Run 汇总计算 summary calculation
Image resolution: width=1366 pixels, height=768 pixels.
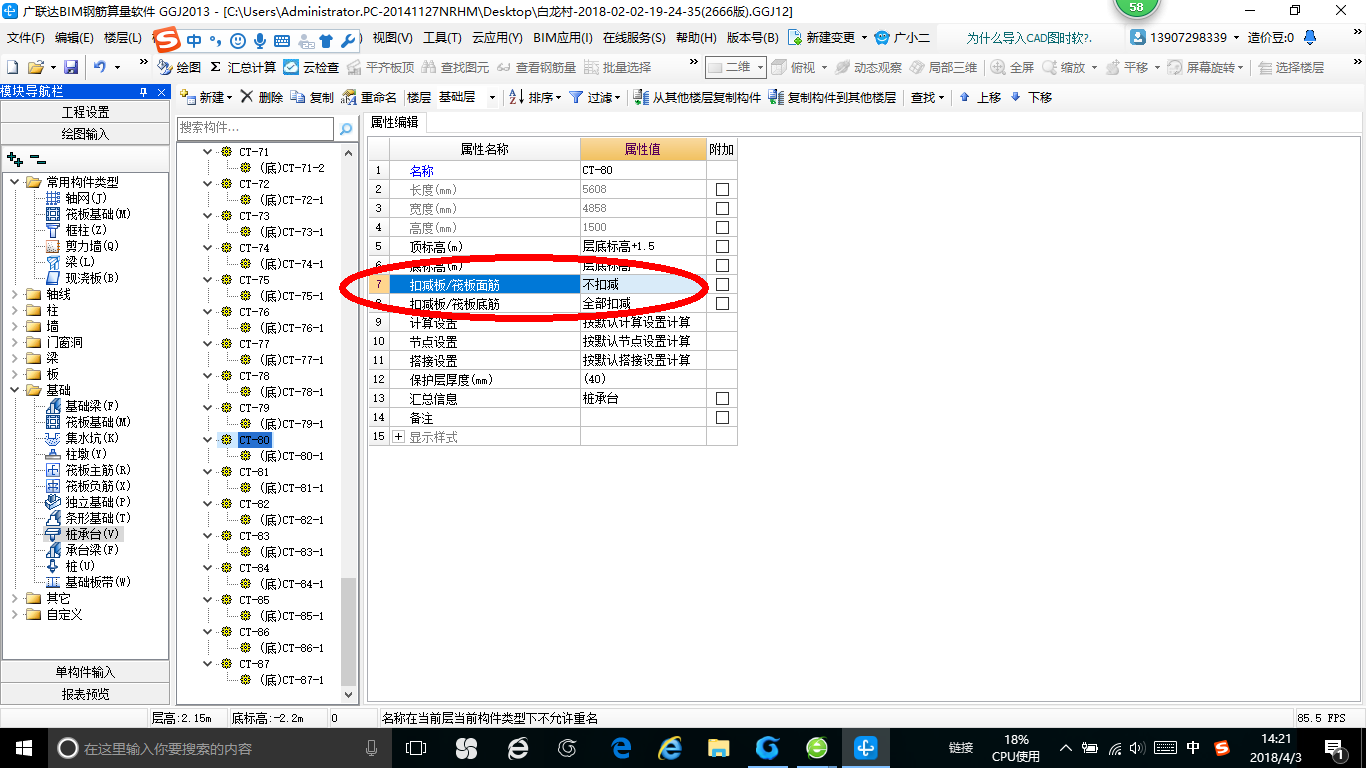click(243, 67)
